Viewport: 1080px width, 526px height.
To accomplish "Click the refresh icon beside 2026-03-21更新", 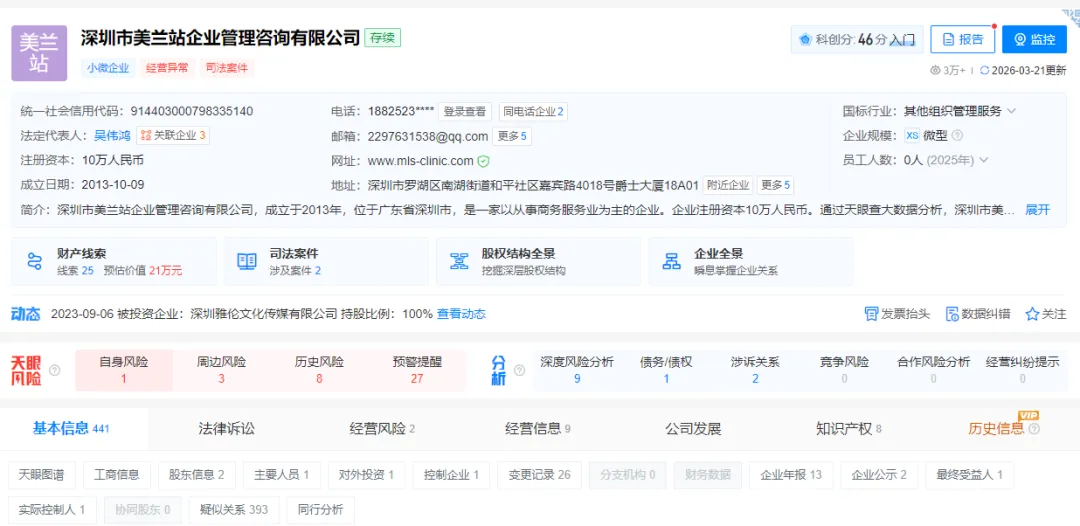I will [x=984, y=70].
